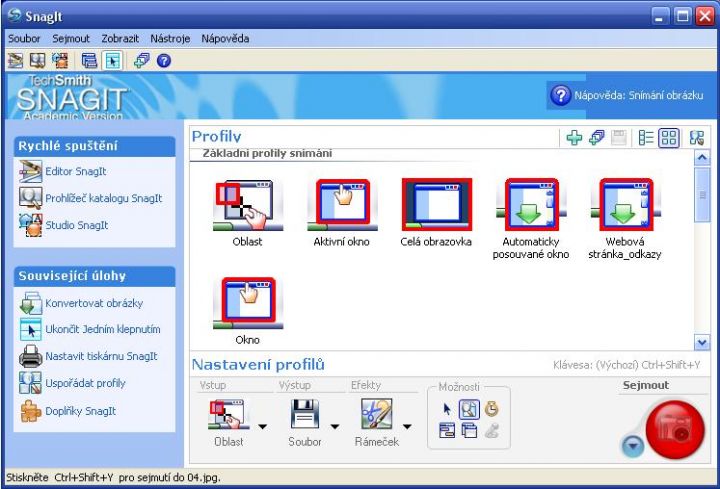Open the Výstup Soubor dropdown arrow
This screenshot has width=720, height=489.
[x=335, y=424]
